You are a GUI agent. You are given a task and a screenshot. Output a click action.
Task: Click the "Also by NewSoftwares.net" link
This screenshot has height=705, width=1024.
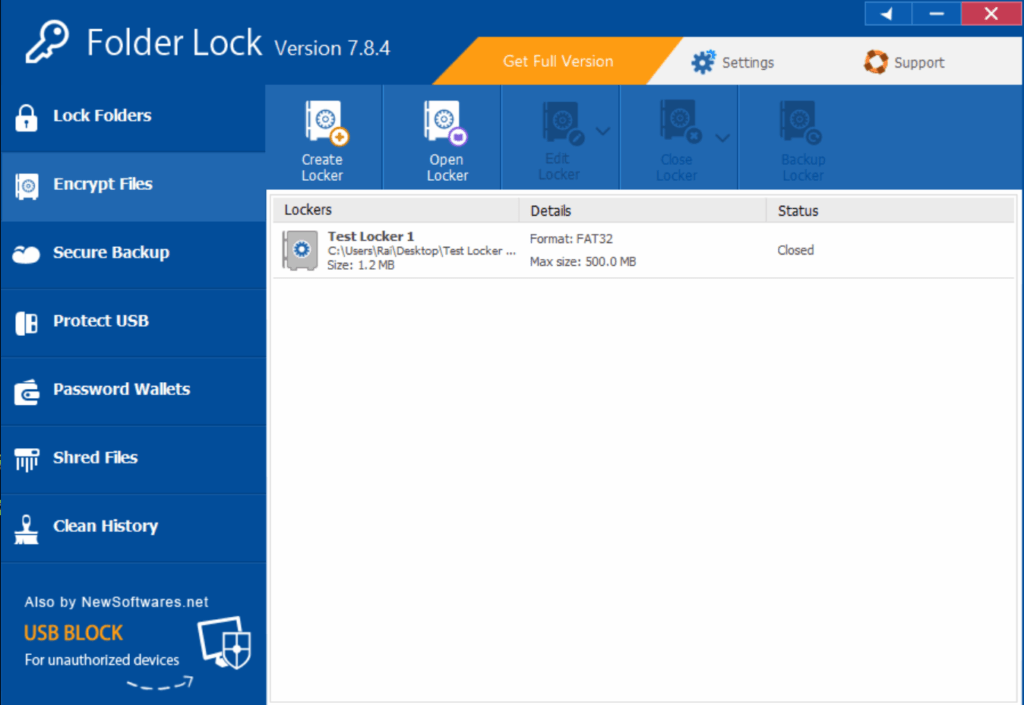(x=116, y=602)
